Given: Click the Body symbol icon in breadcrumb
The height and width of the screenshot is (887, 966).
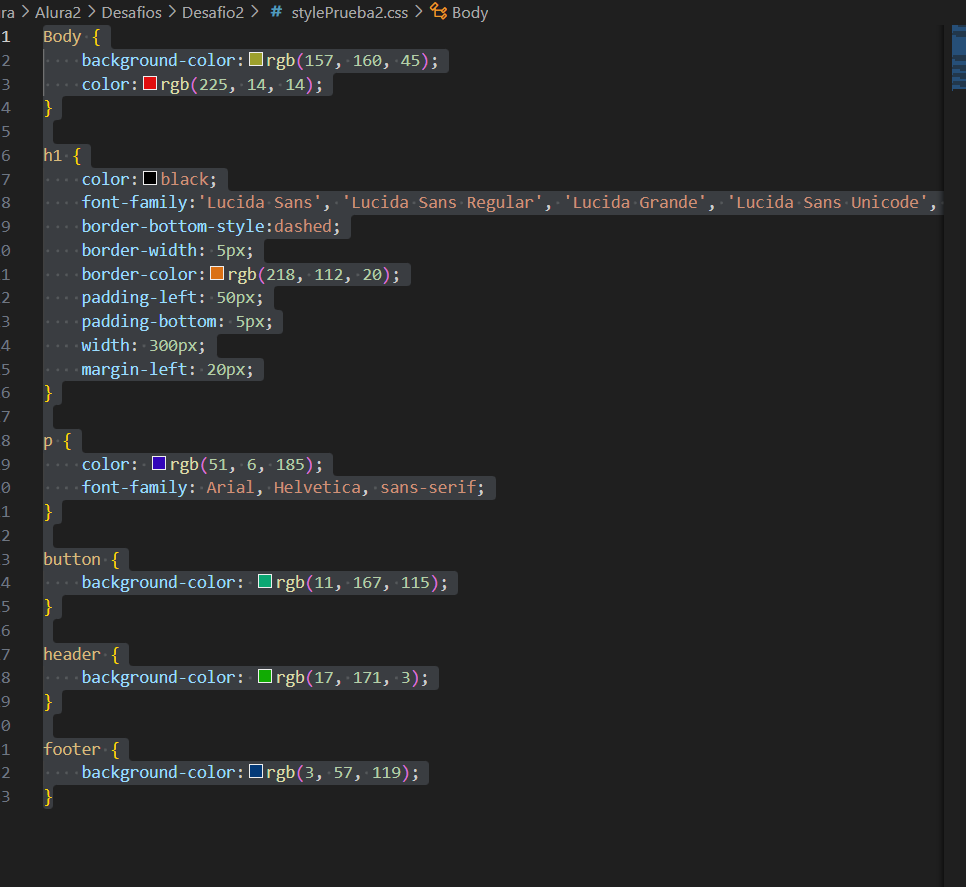Looking at the screenshot, I should pyautogui.click(x=439, y=11).
